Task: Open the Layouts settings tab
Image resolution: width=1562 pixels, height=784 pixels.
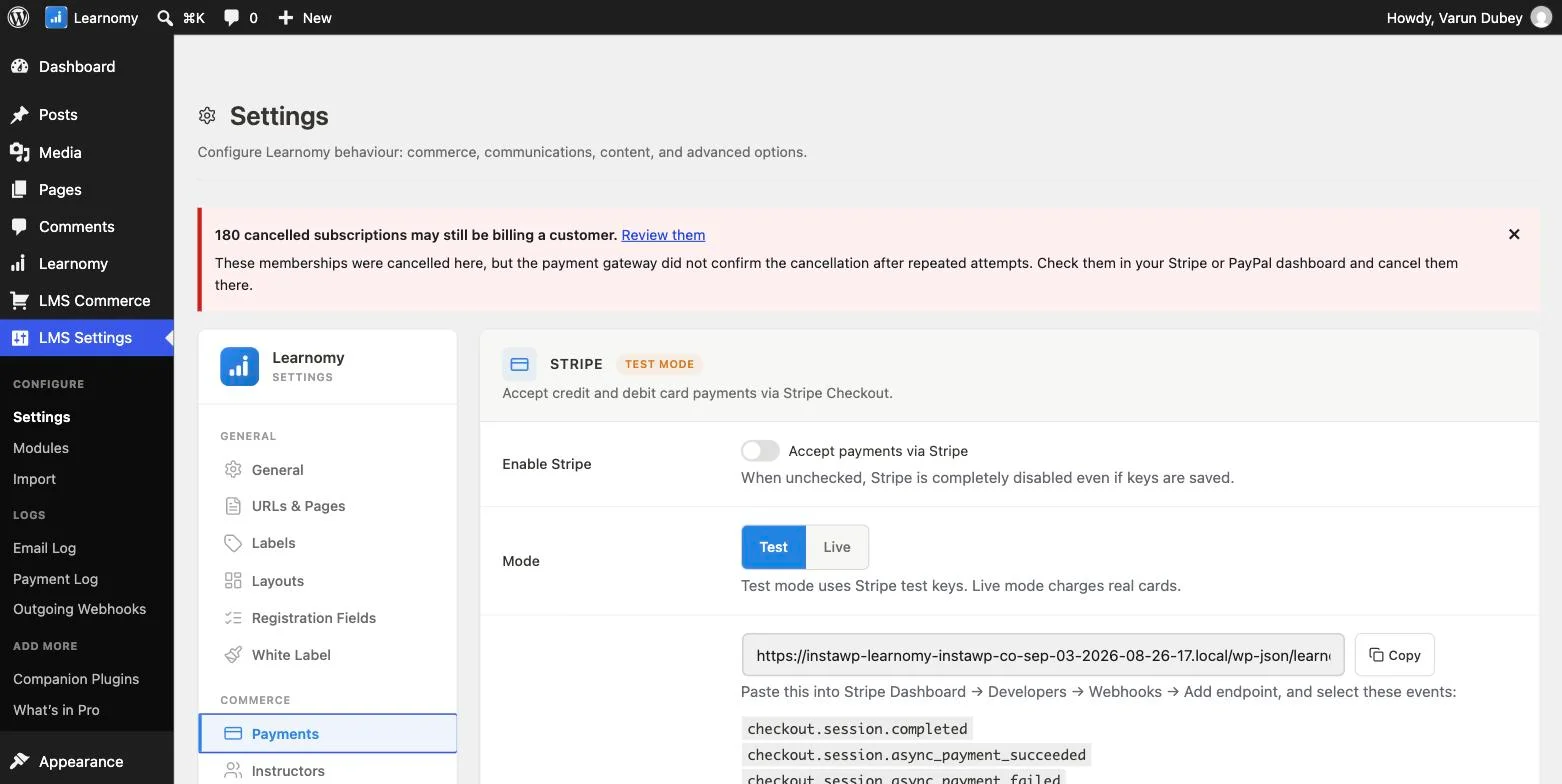Action: pyautogui.click(x=327, y=580)
